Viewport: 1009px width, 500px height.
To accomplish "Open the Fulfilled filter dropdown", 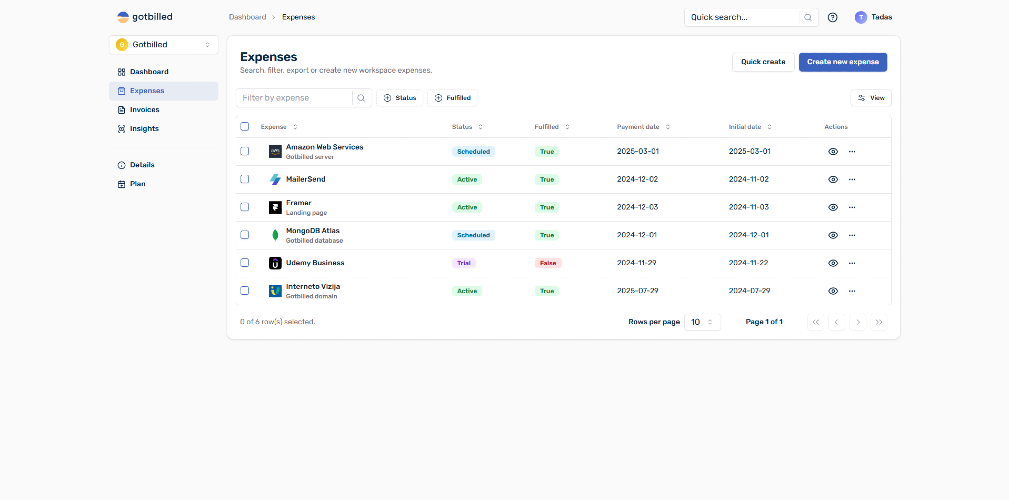I will [452, 98].
